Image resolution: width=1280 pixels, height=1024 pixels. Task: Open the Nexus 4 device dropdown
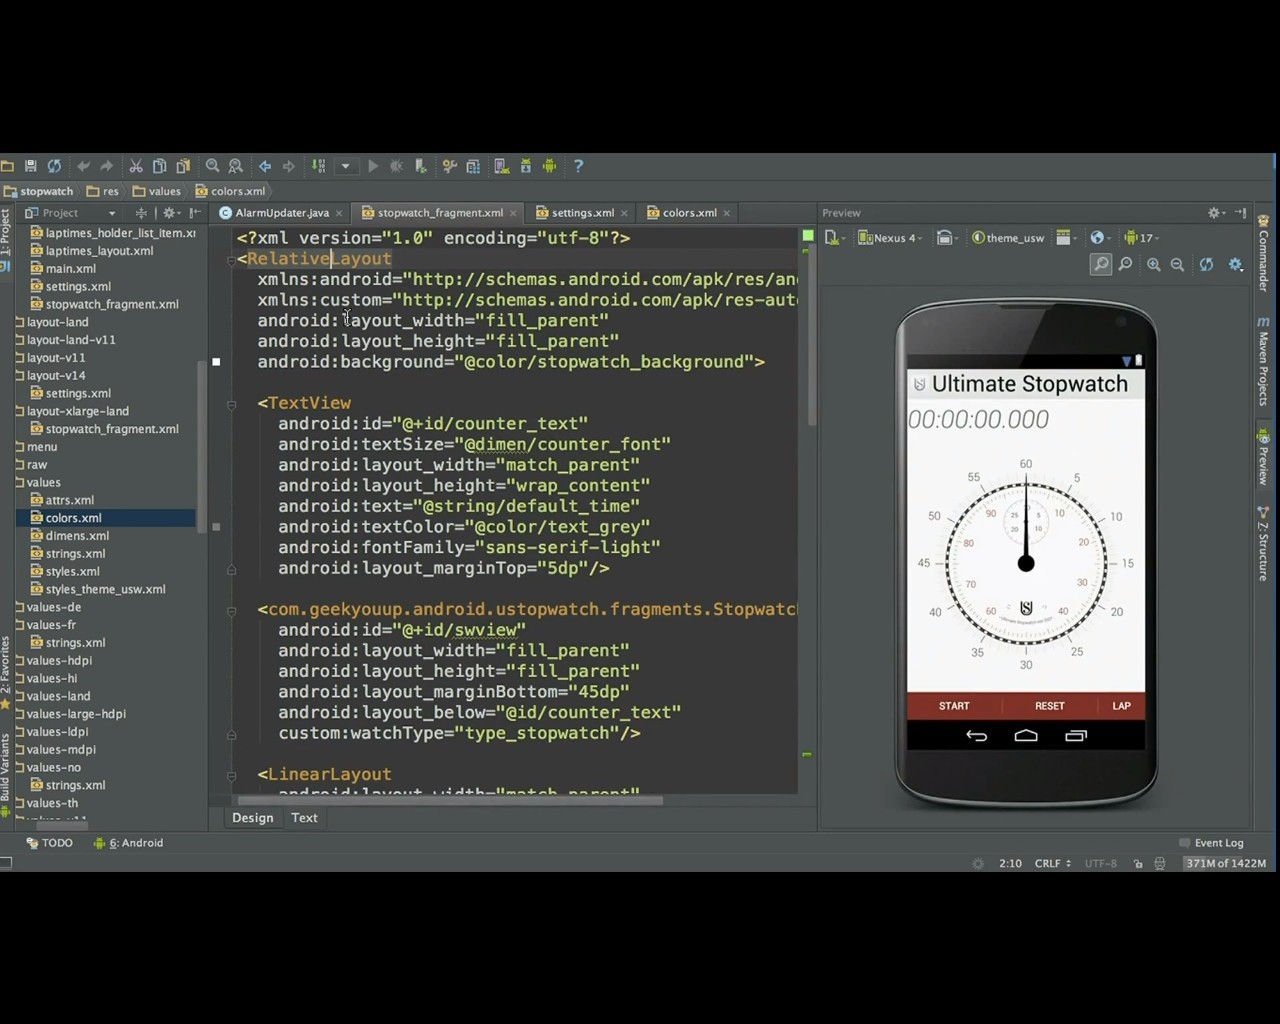[891, 238]
